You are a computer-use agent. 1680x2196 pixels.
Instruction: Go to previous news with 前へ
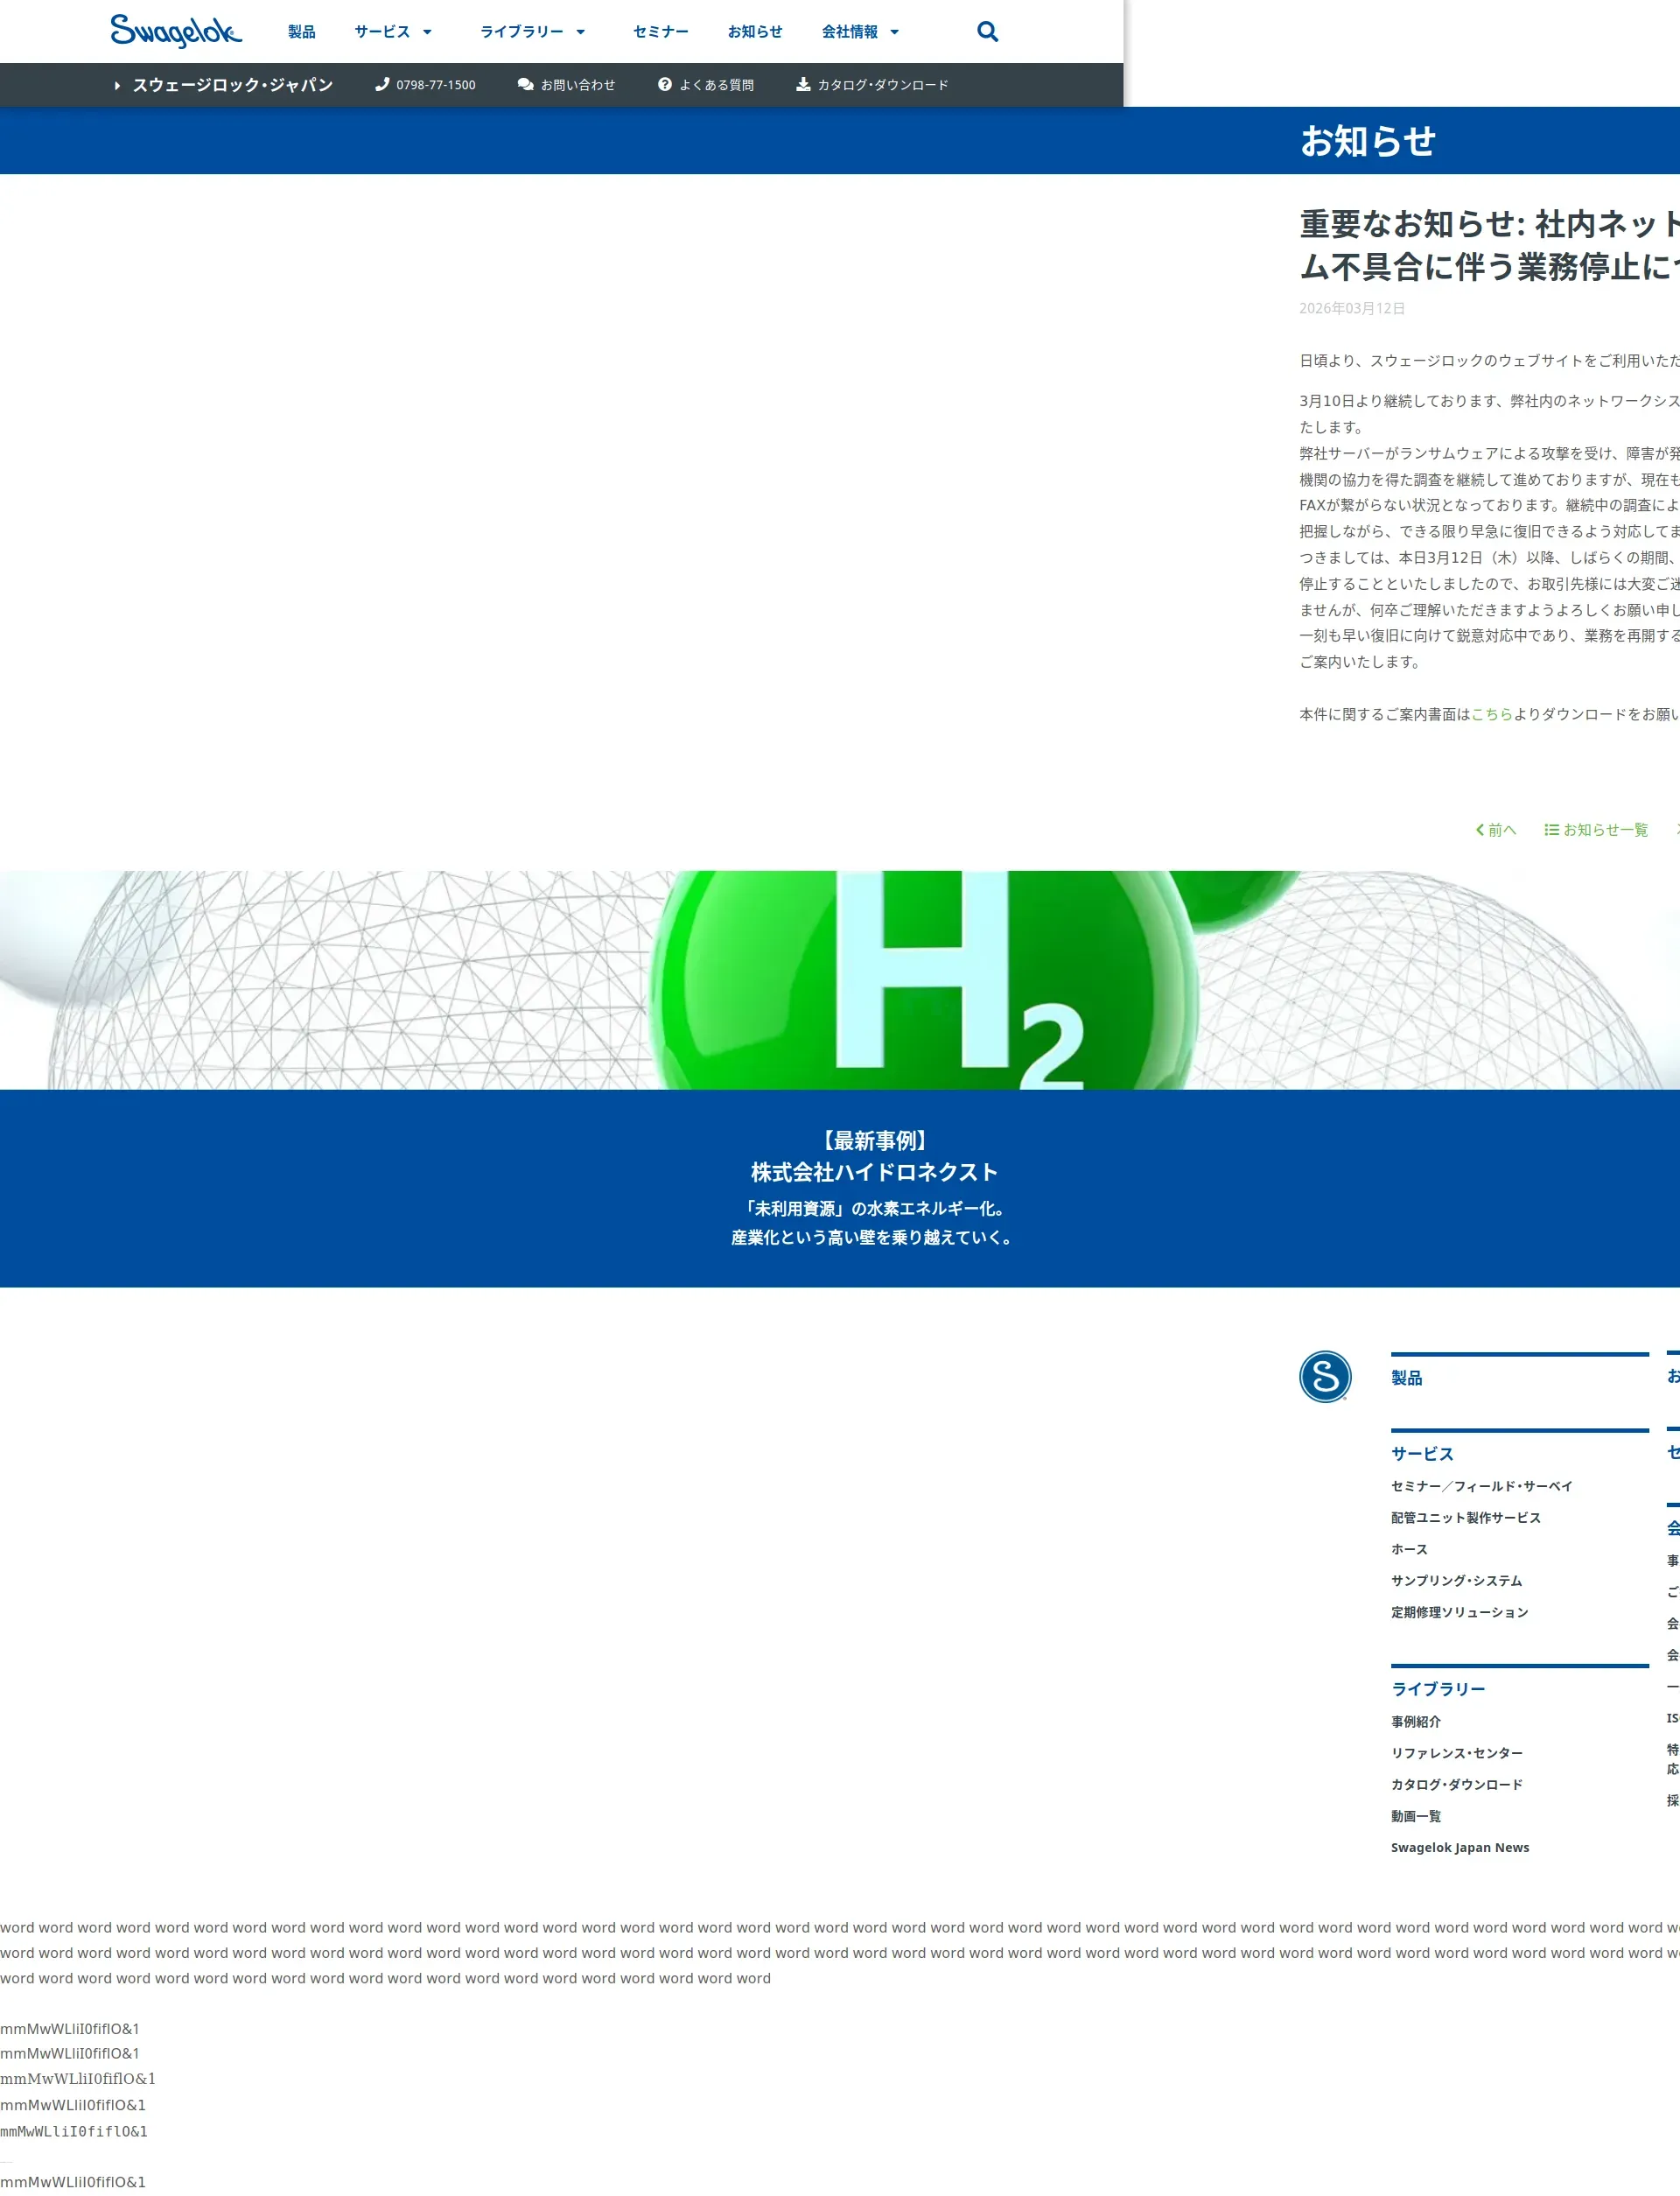click(x=1496, y=830)
